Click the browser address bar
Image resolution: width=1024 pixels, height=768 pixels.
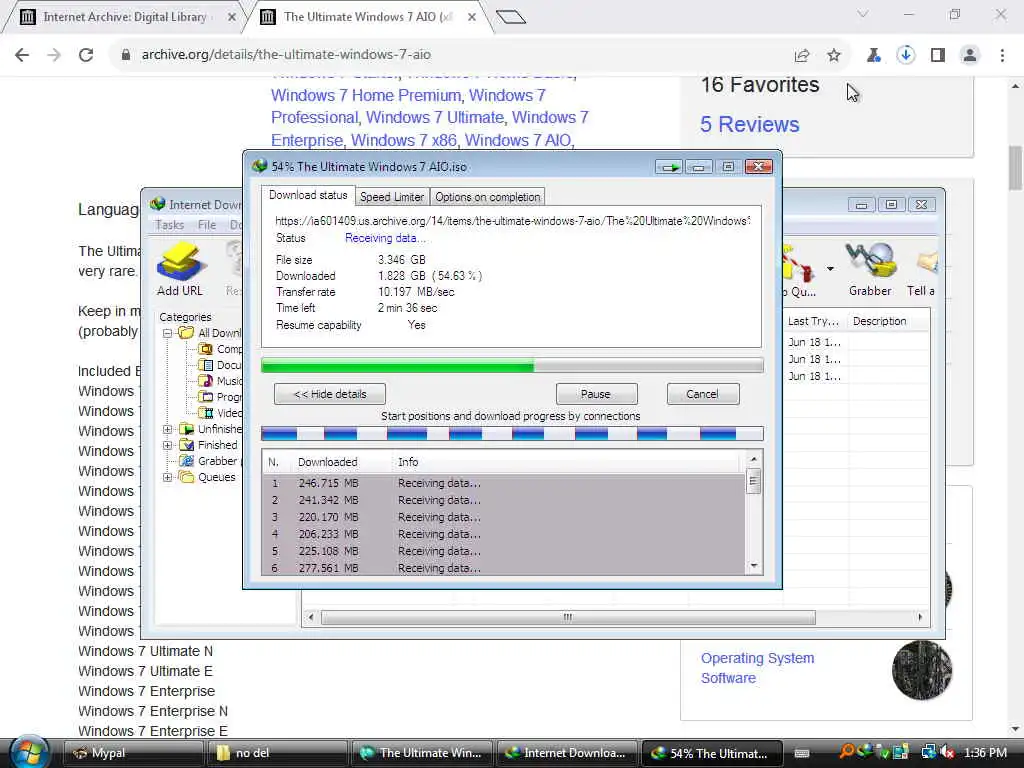pyautogui.click(x=451, y=55)
